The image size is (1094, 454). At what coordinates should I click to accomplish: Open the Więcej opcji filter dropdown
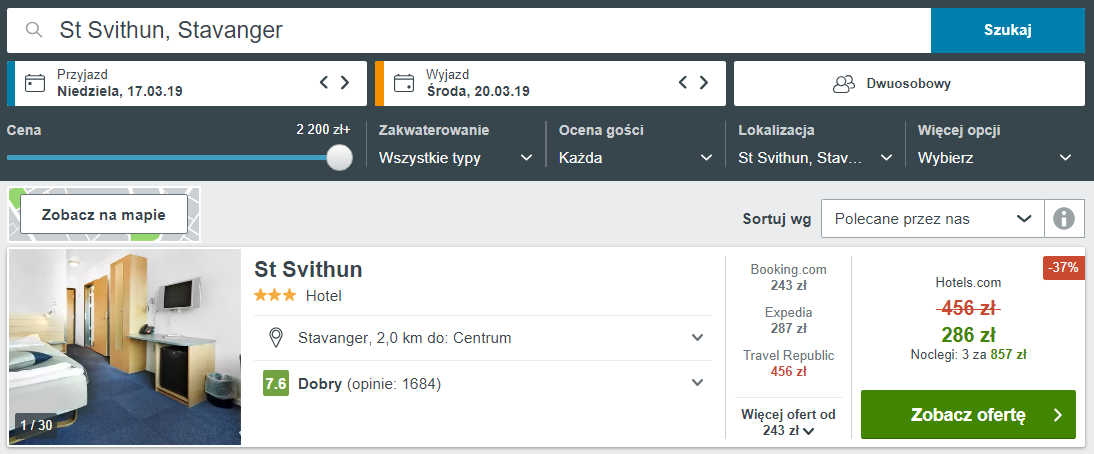coord(995,157)
